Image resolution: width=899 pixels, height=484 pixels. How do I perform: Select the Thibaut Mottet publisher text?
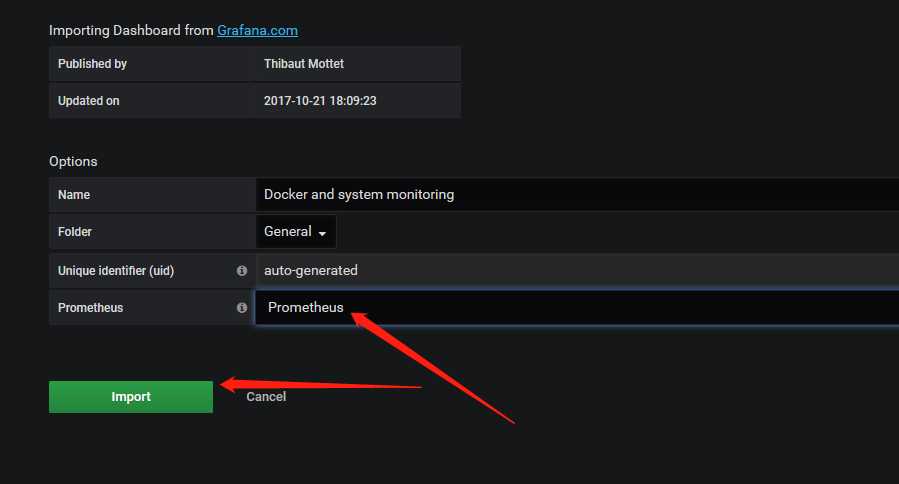(304, 64)
